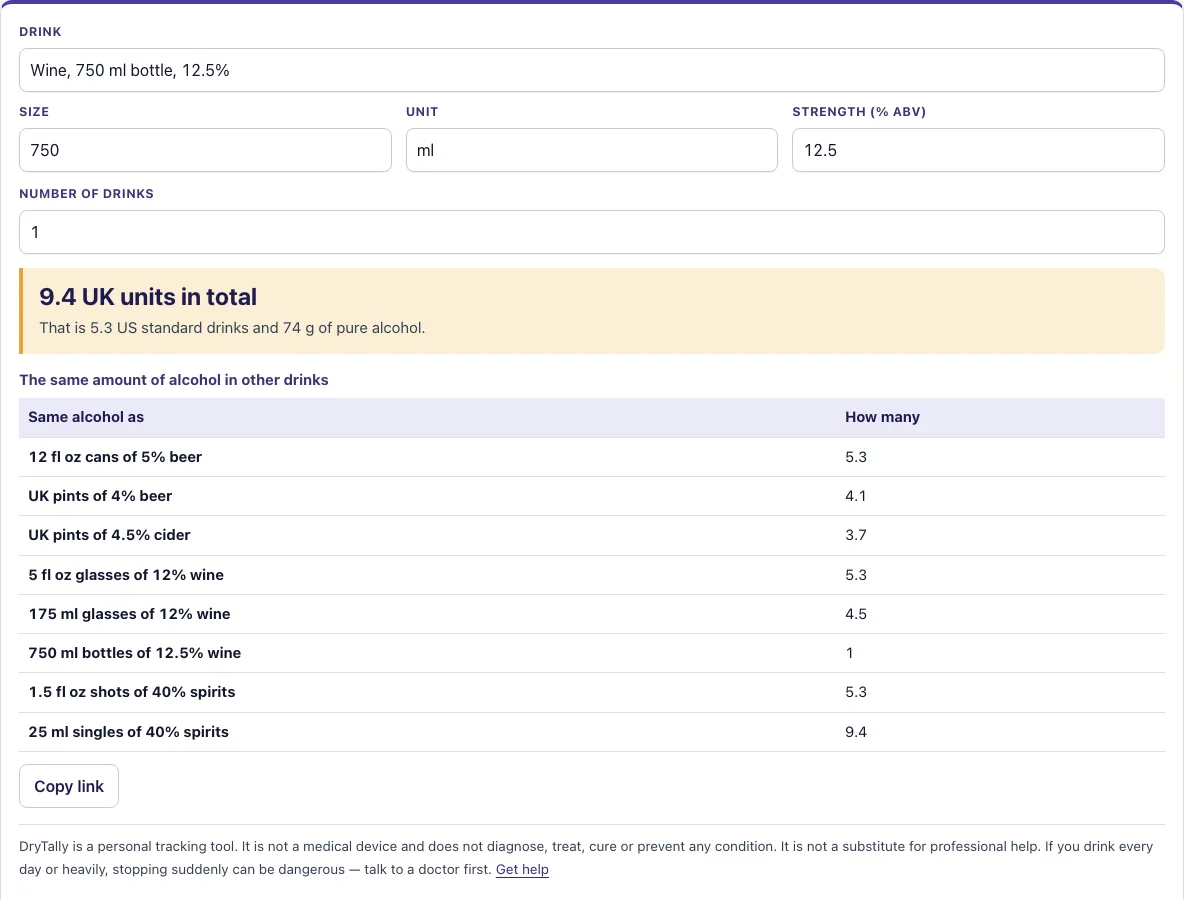1184x900 pixels.
Task: Click the DryTally disclaimer paragraph
Action: (586, 858)
